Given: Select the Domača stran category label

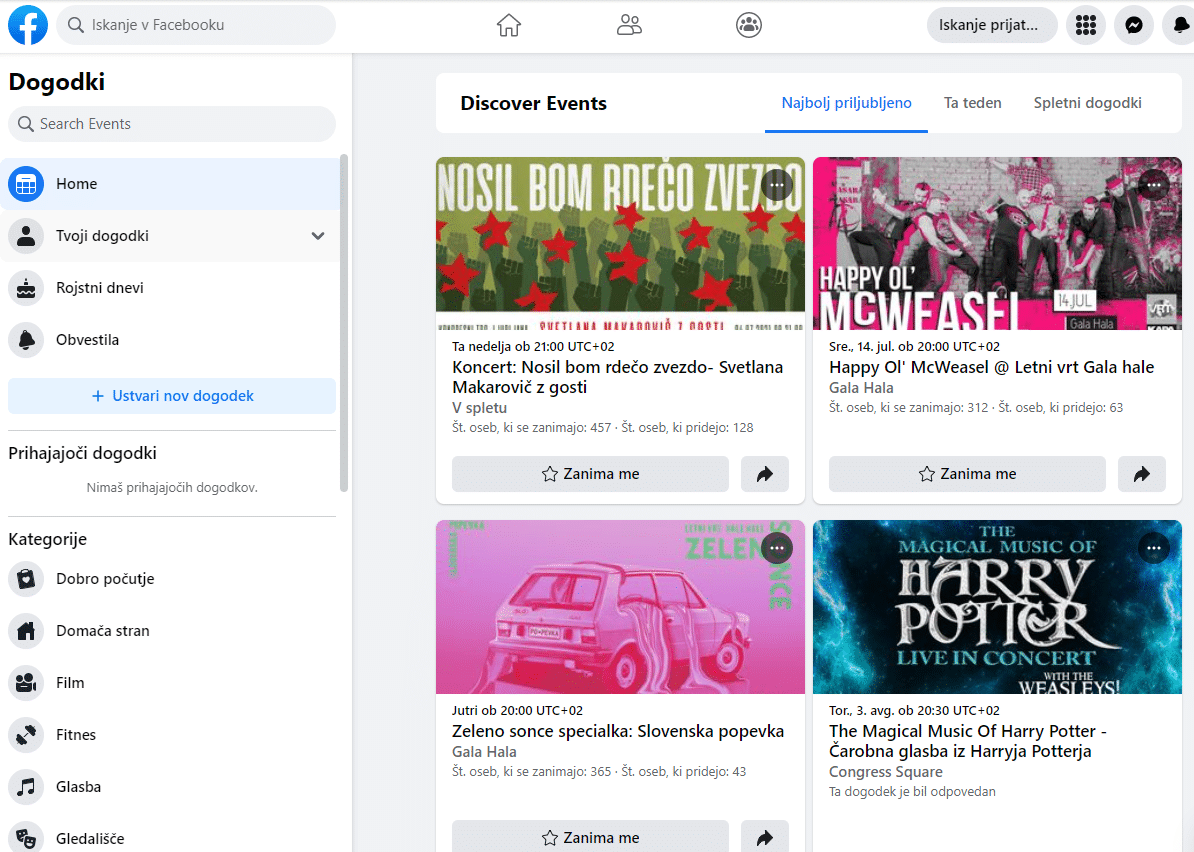Looking at the screenshot, I should point(103,630).
